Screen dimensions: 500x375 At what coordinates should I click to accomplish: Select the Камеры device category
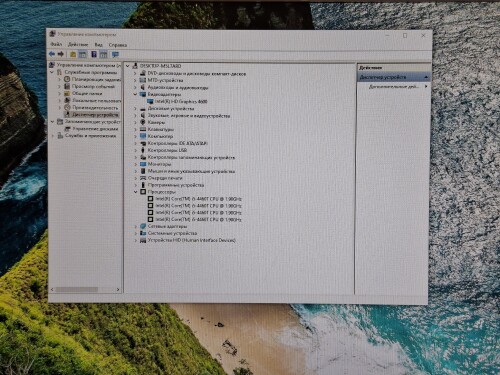click(x=156, y=122)
